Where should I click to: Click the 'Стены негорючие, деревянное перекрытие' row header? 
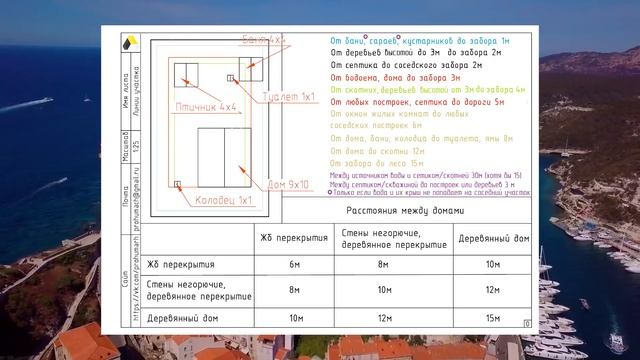point(199,290)
